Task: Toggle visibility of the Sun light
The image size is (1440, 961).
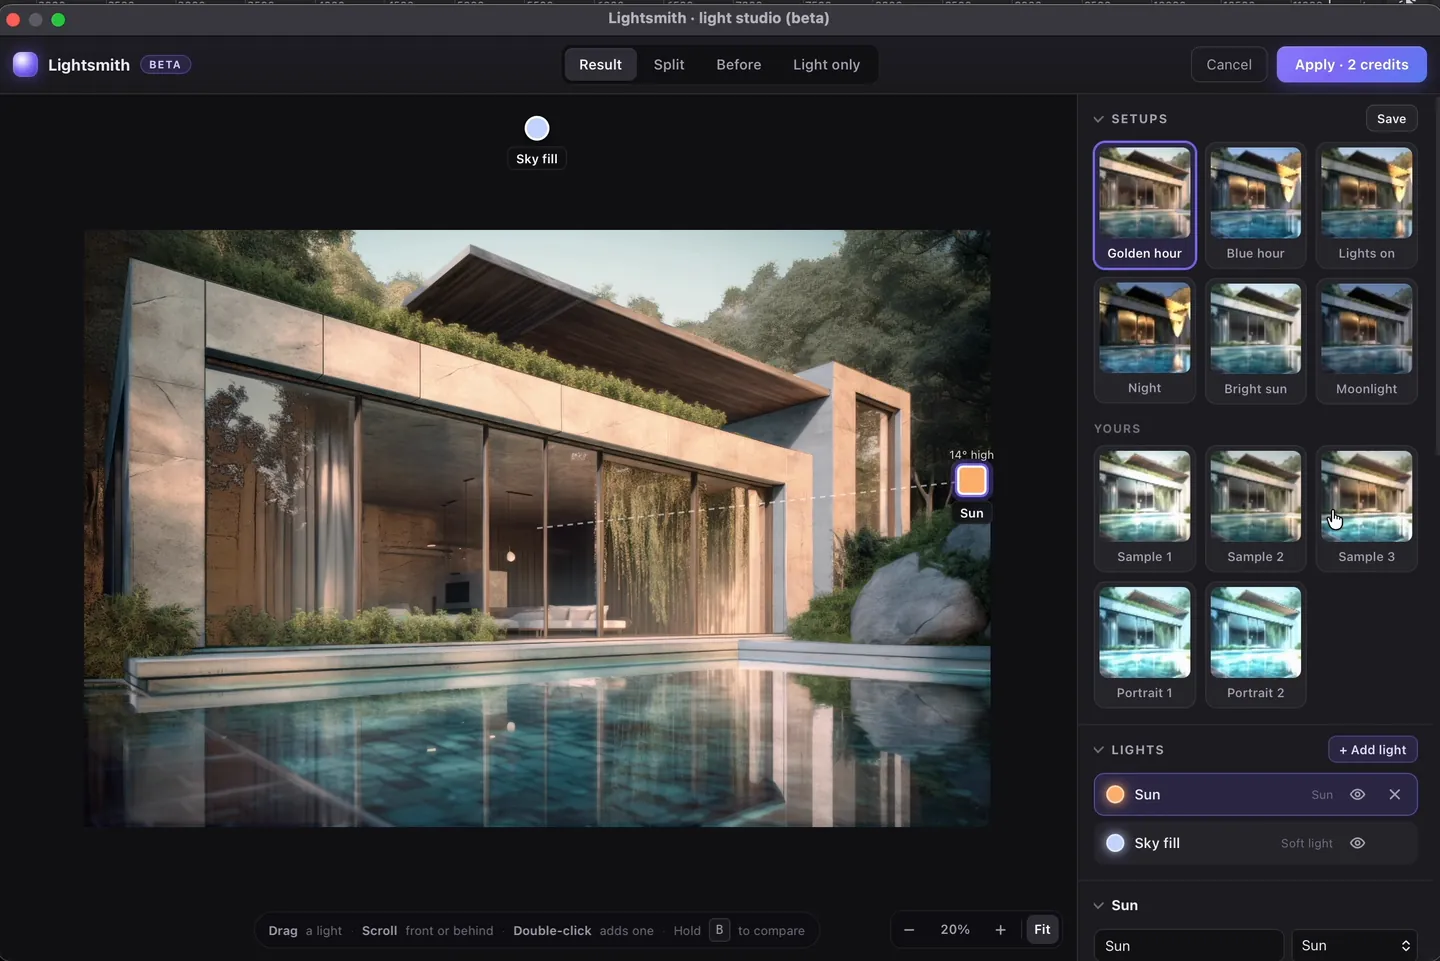Action: [x=1357, y=794]
